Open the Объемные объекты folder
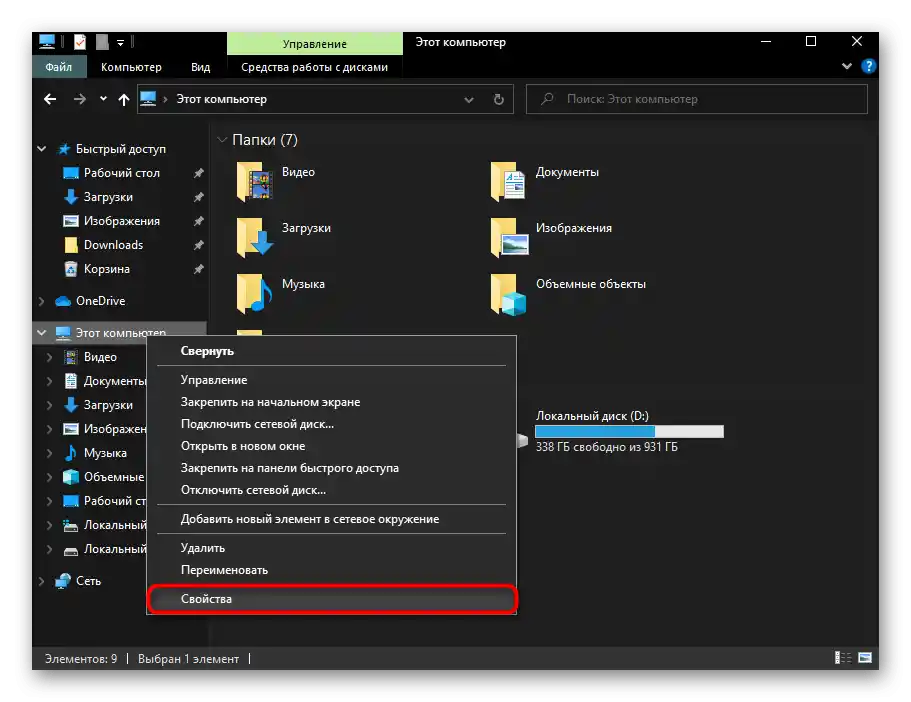911x702 pixels. (x=509, y=294)
